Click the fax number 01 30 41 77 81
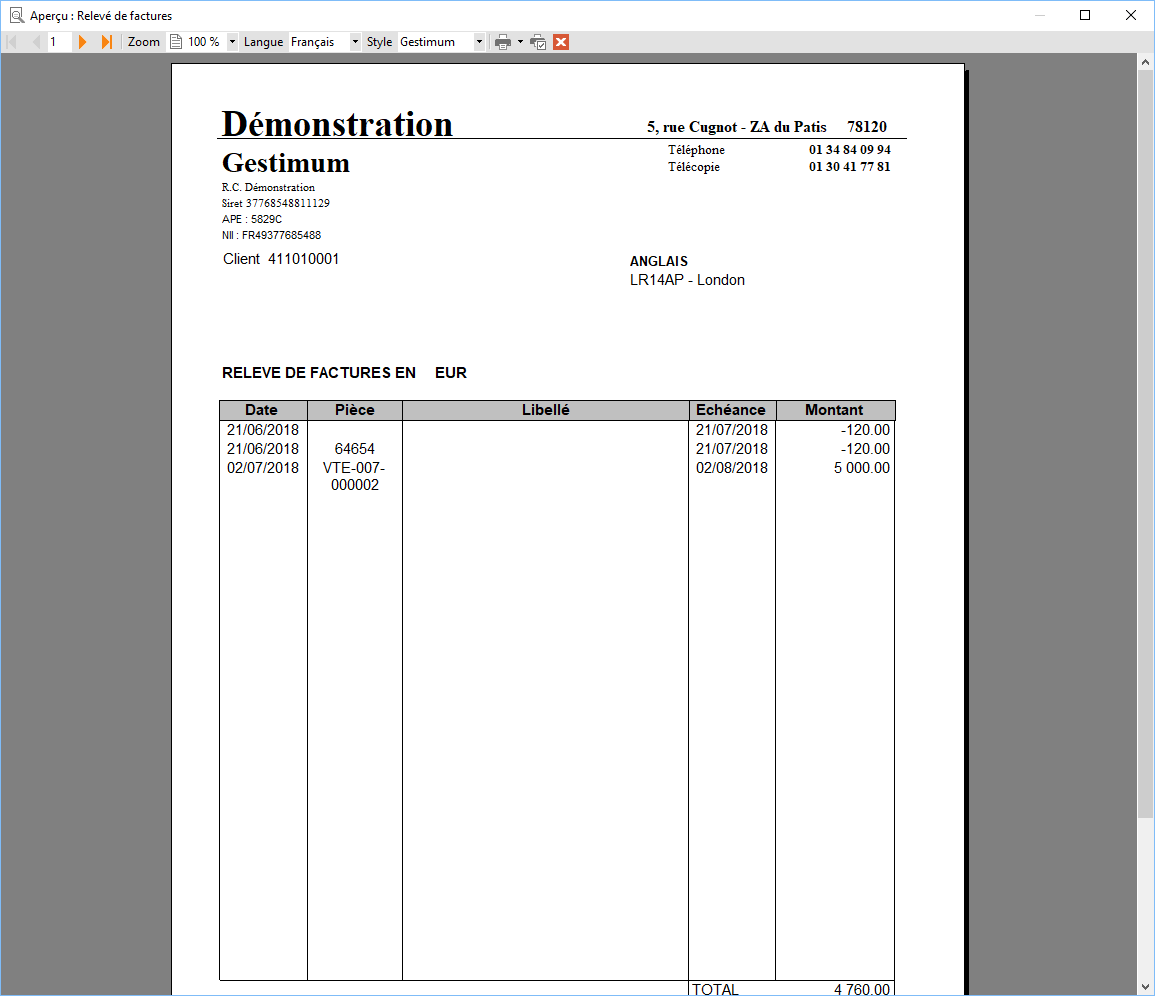The image size is (1155, 996). 849,166
